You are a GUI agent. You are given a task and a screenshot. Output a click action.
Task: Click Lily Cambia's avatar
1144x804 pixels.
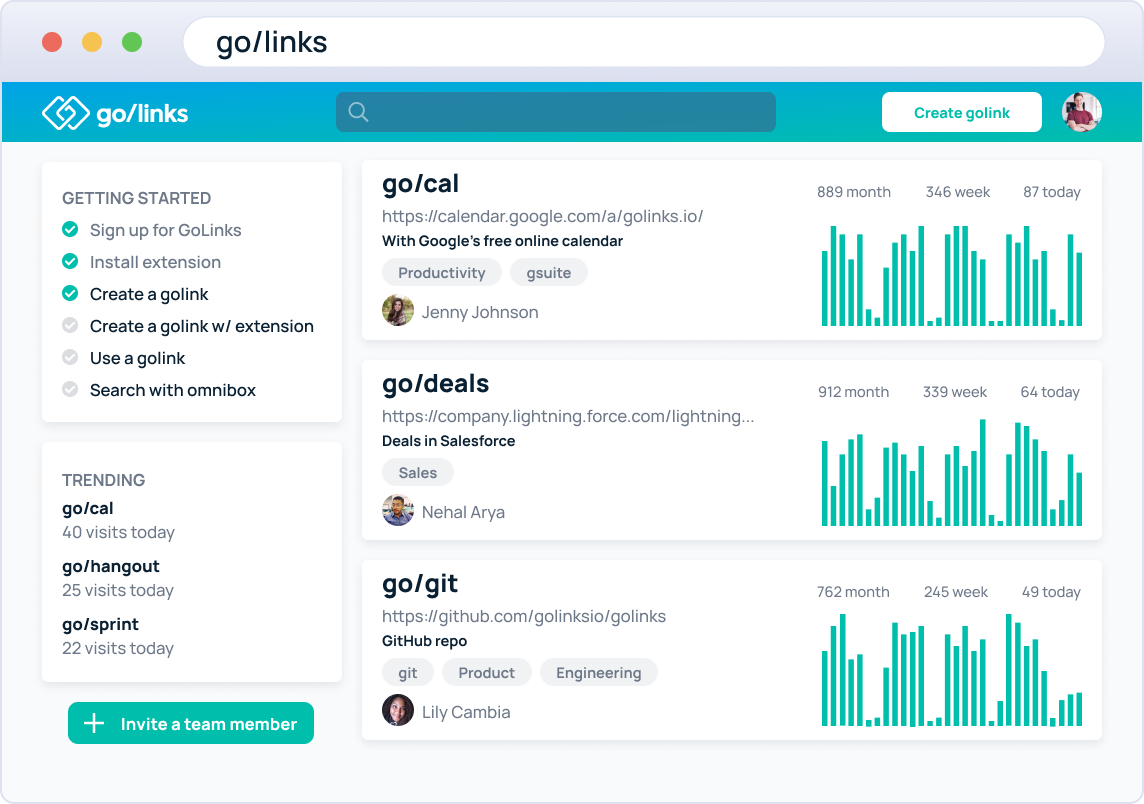[398, 711]
